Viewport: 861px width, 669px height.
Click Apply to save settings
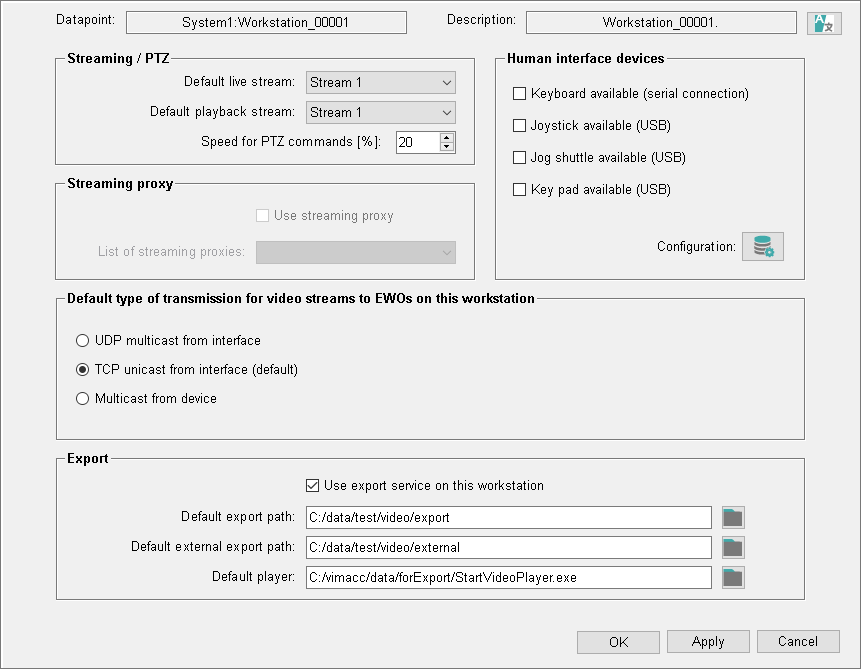tap(708, 642)
